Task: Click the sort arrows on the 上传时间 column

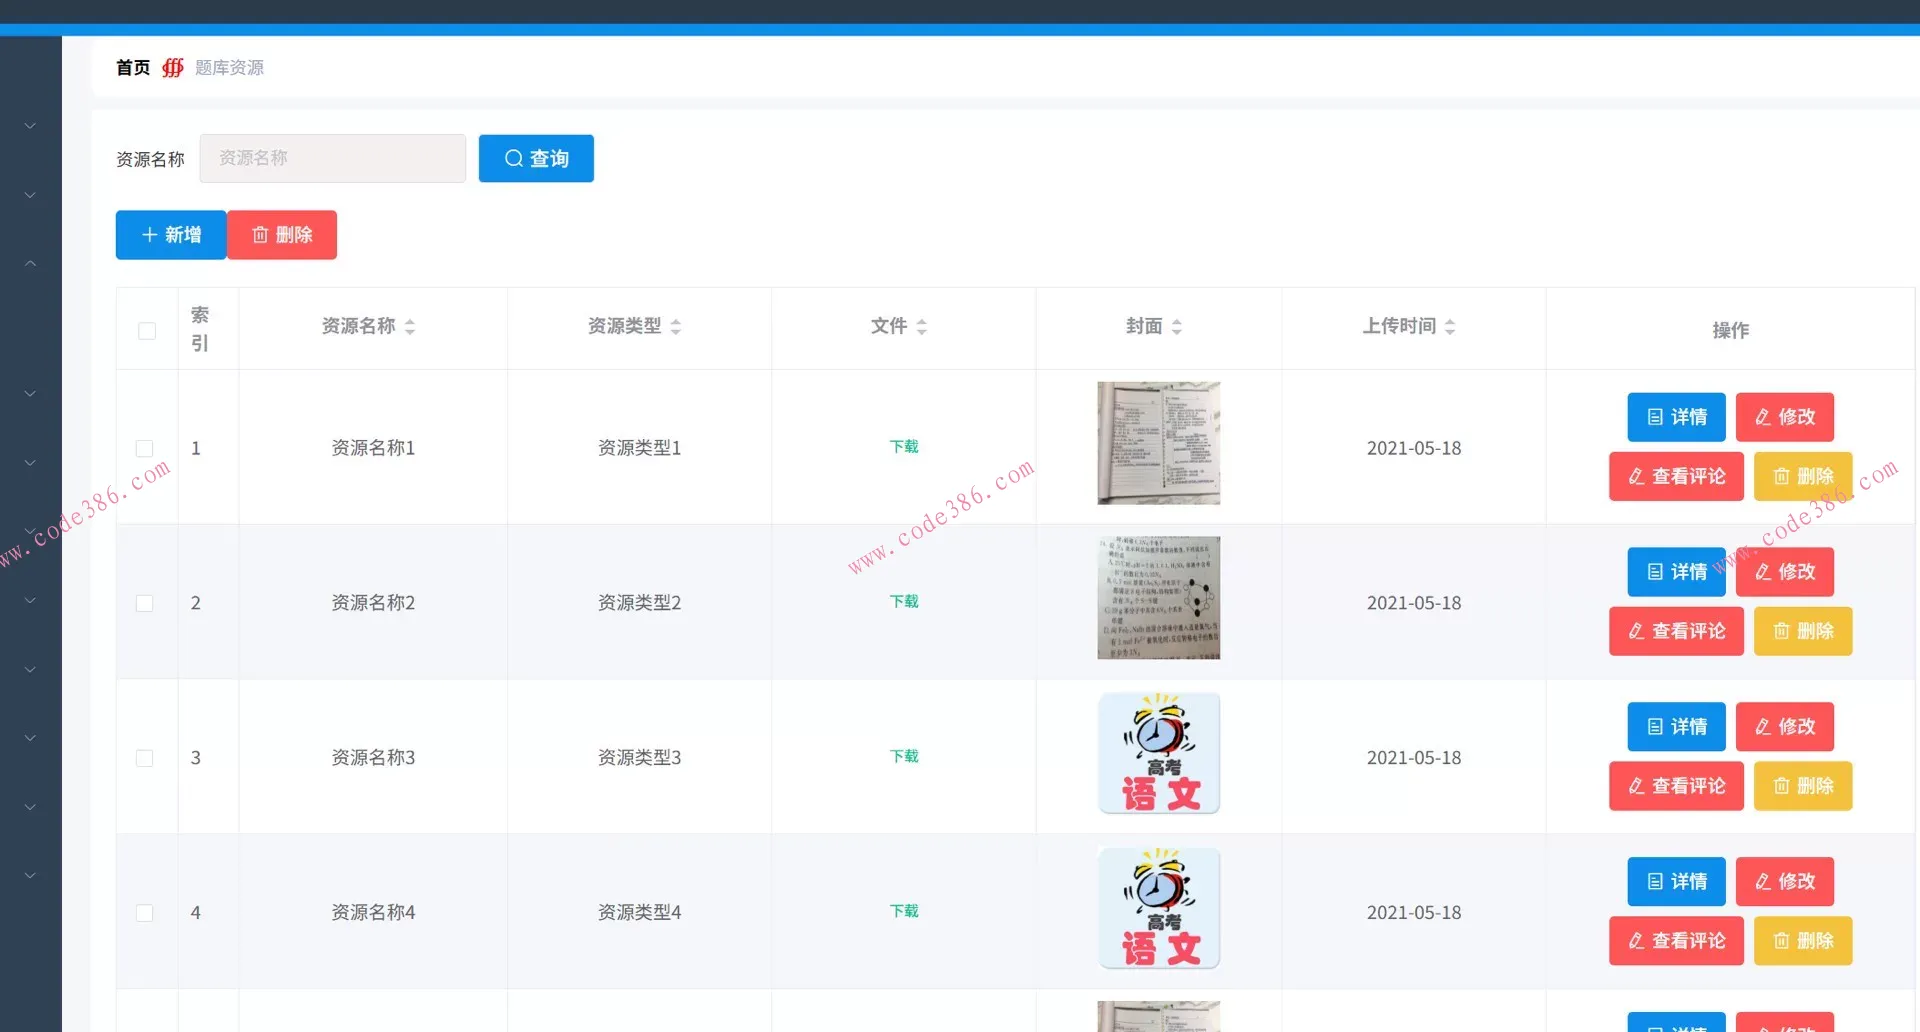Action: [x=1452, y=326]
